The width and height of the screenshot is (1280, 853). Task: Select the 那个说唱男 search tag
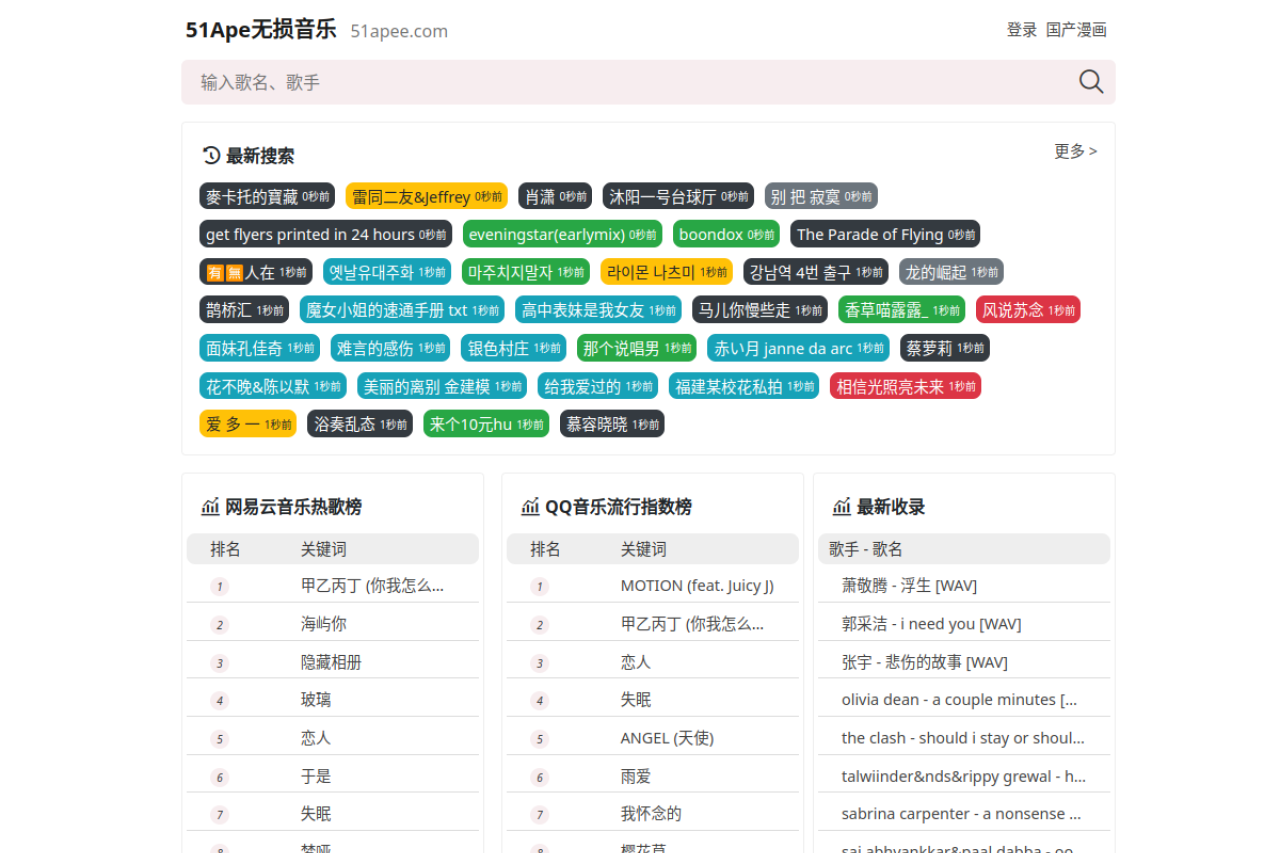pyautogui.click(x=637, y=348)
